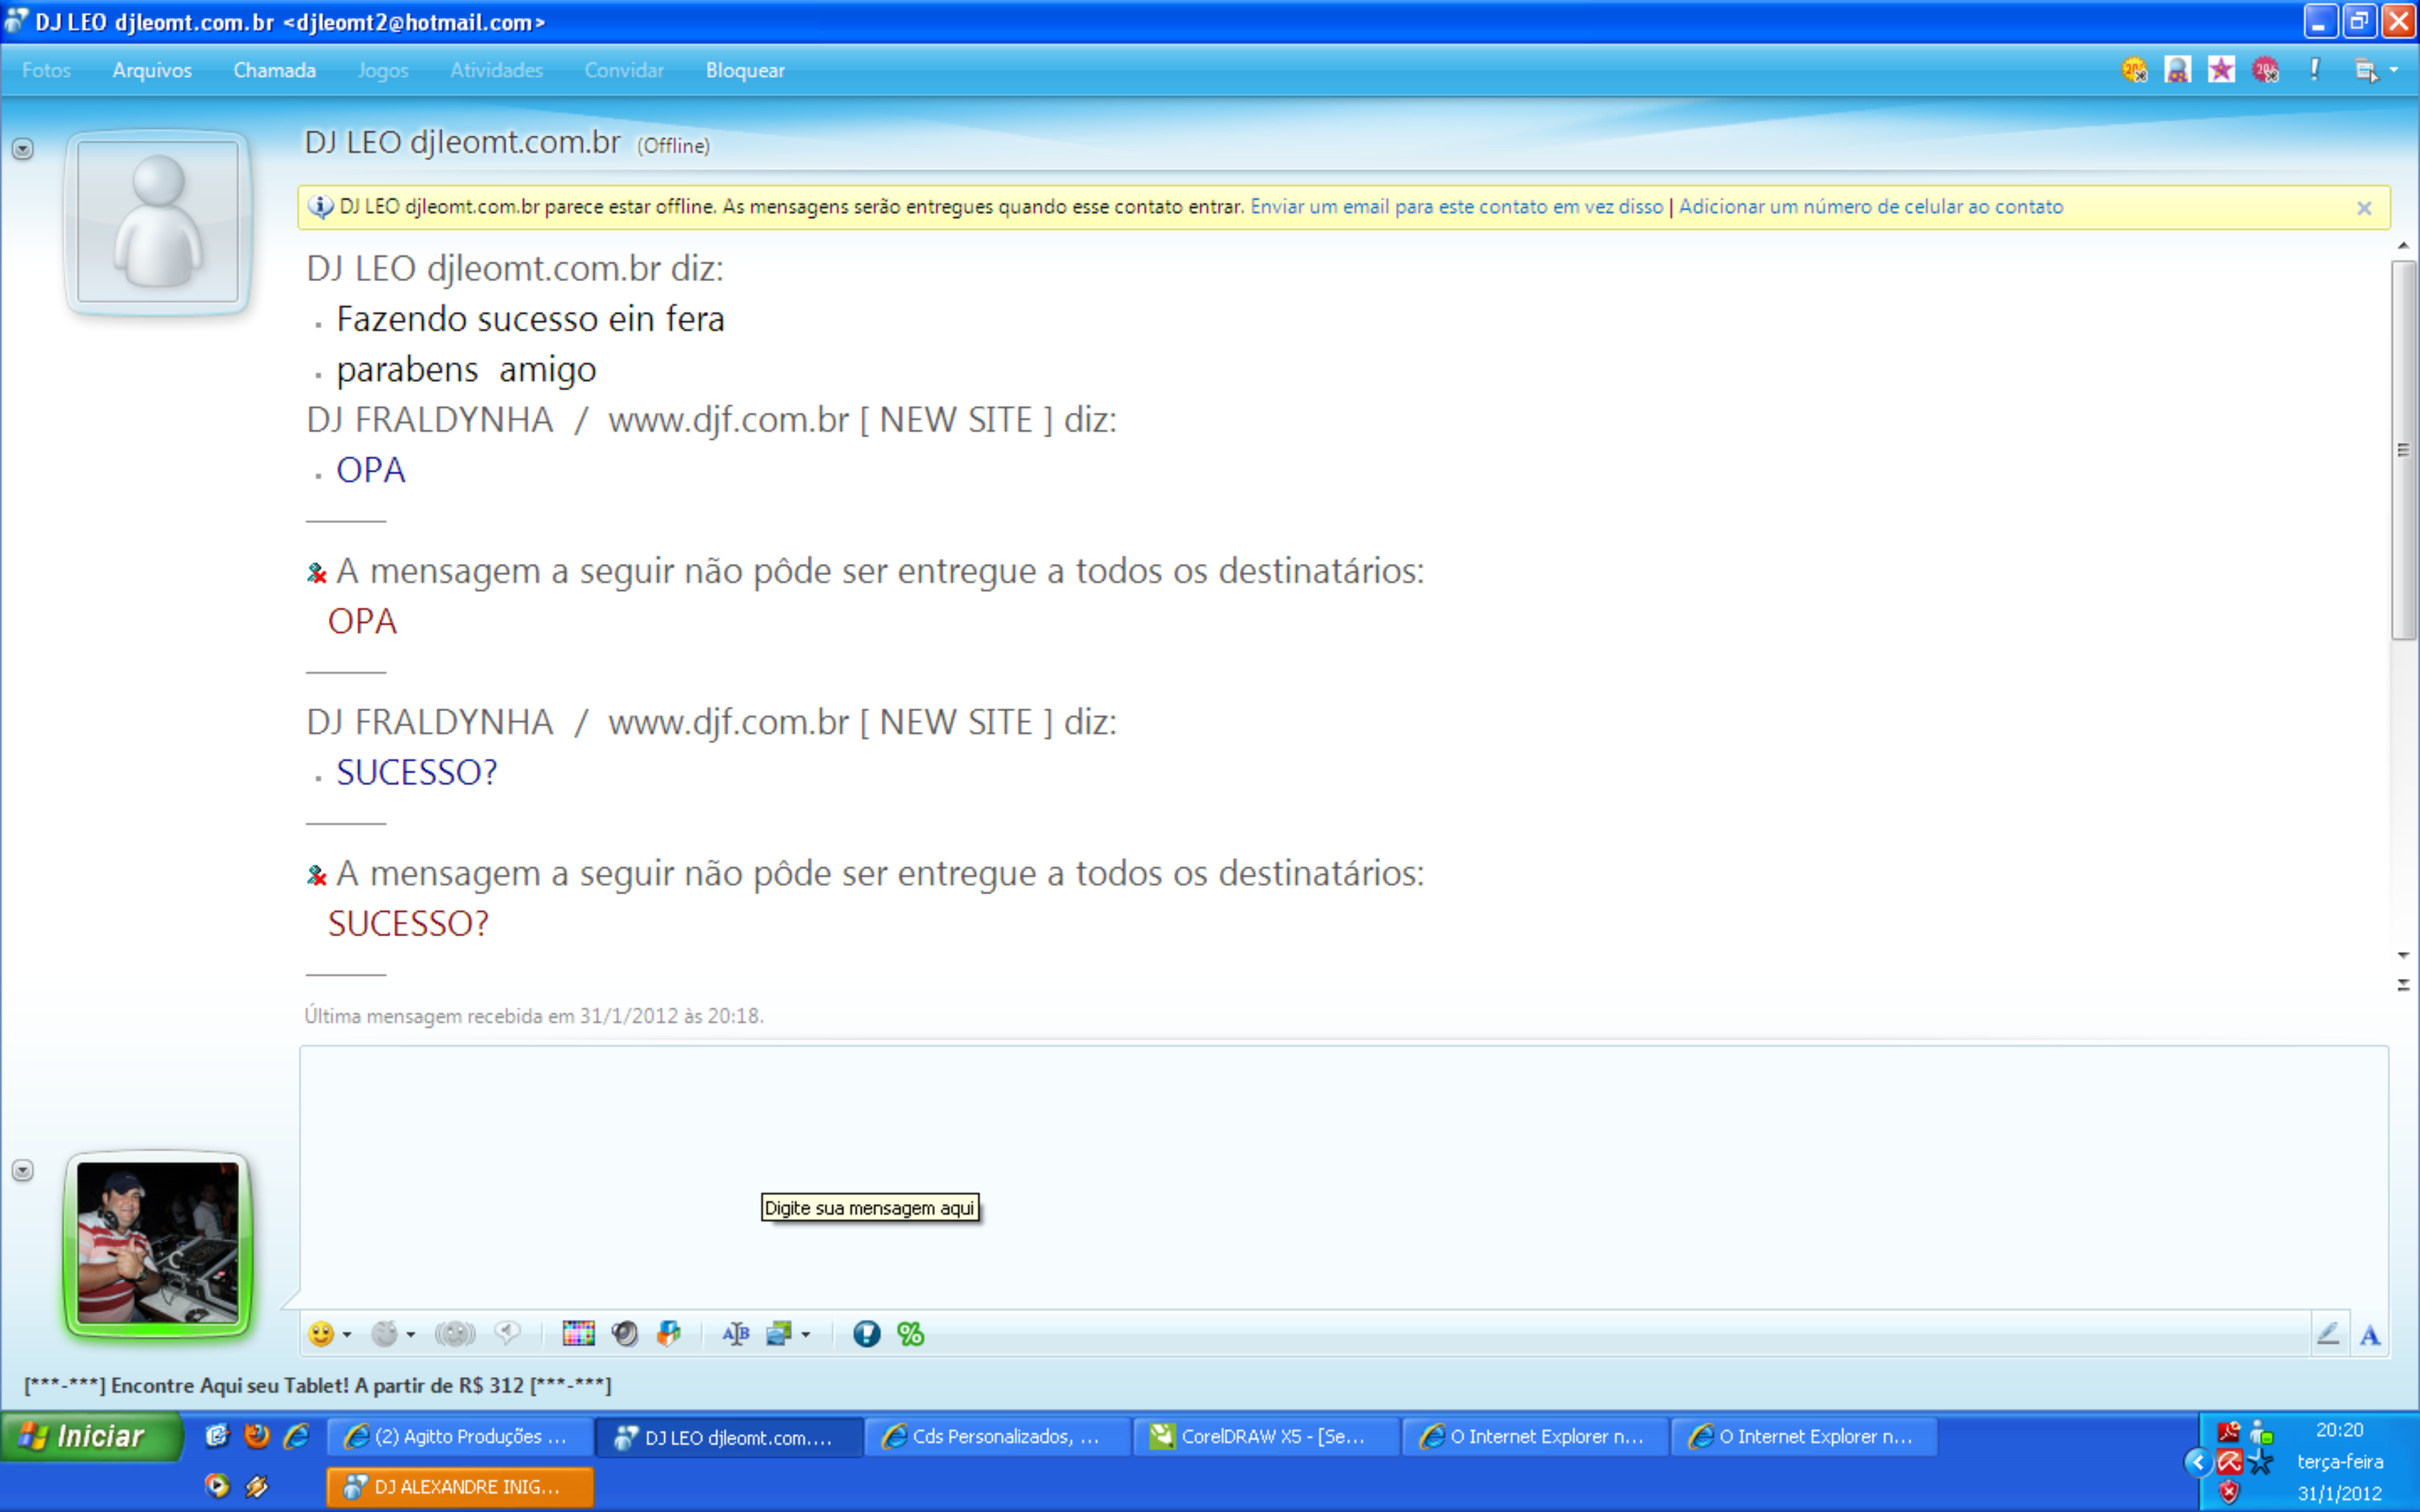
Task: Click 'Enviar um email para este contato' link
Action: coord(1456,207)
